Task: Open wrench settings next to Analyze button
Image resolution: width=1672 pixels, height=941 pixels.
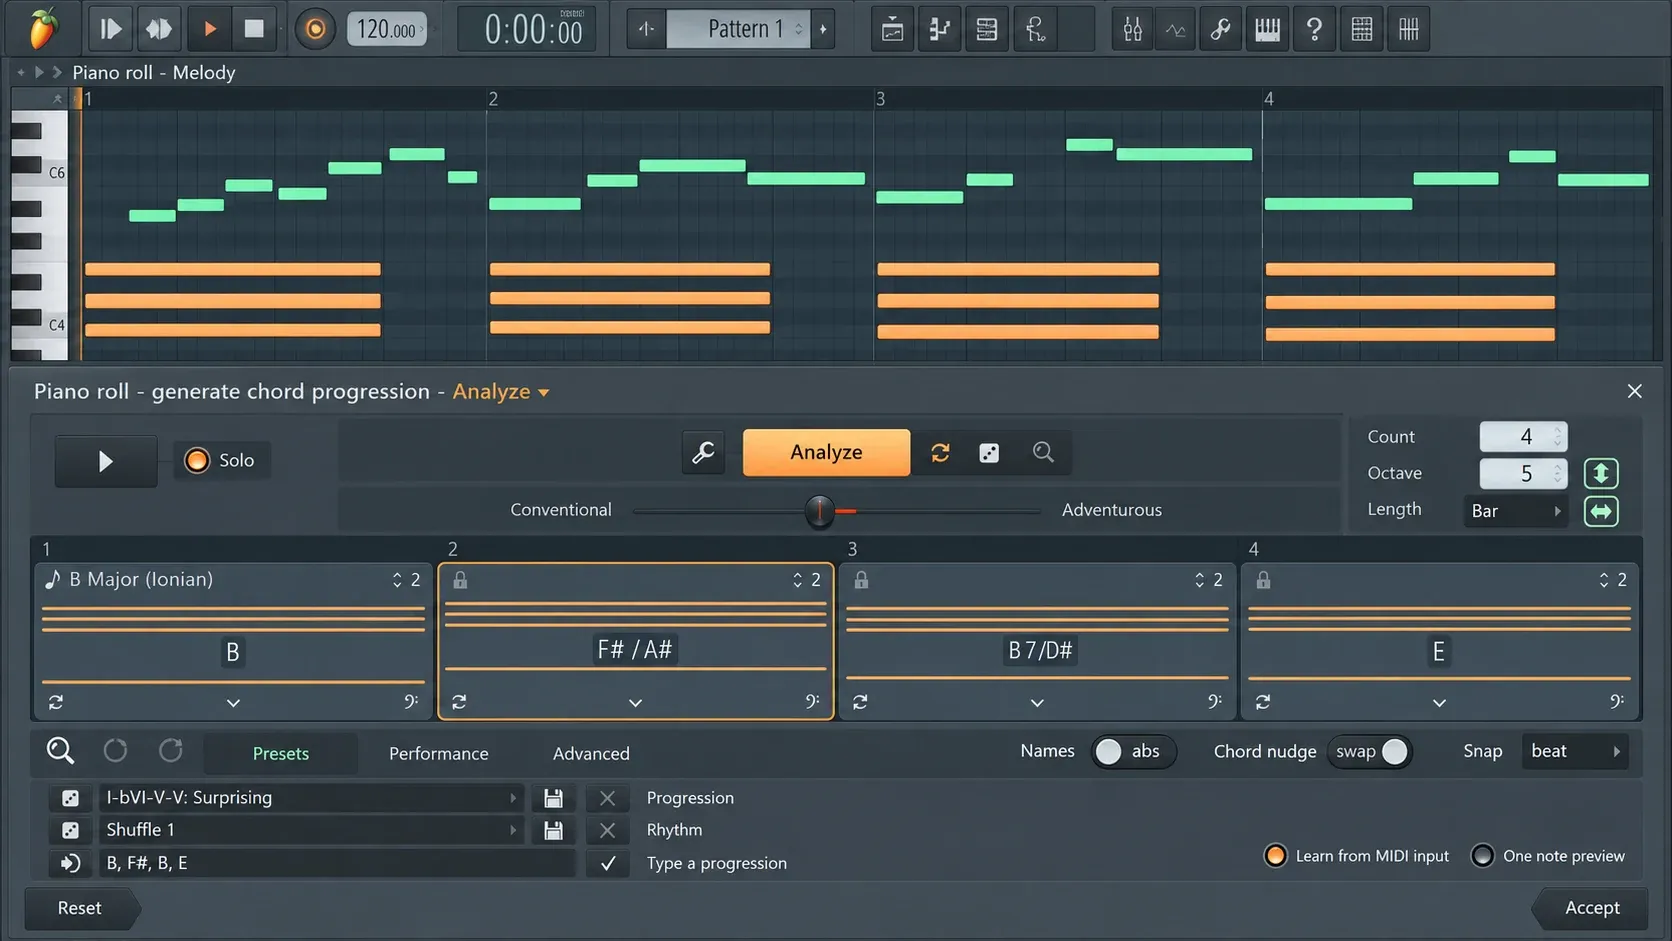Action: tap(704, 452)
